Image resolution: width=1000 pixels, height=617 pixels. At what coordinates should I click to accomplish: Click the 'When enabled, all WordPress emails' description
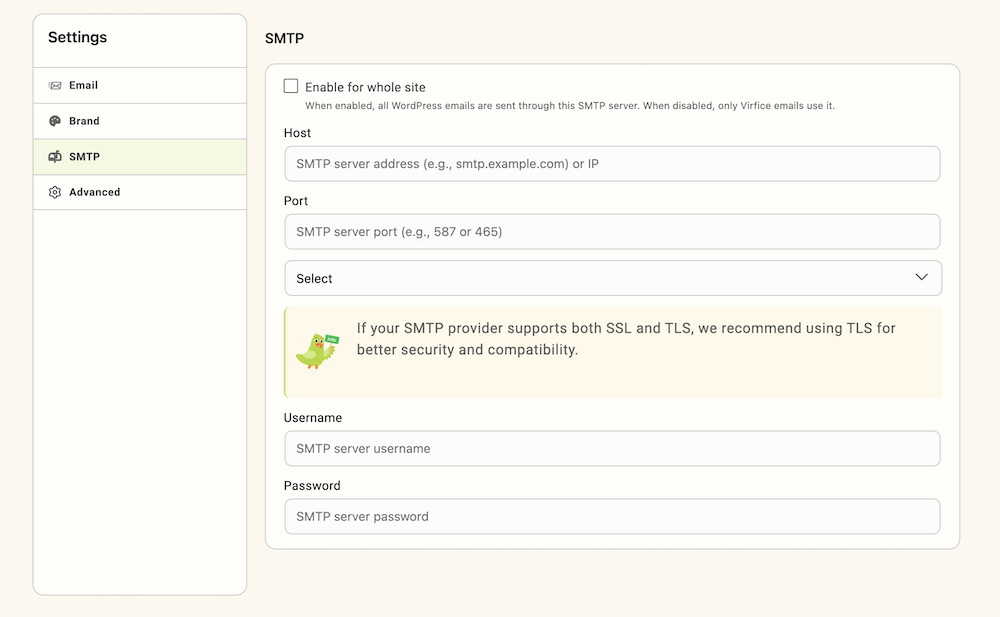coord(570,106)
